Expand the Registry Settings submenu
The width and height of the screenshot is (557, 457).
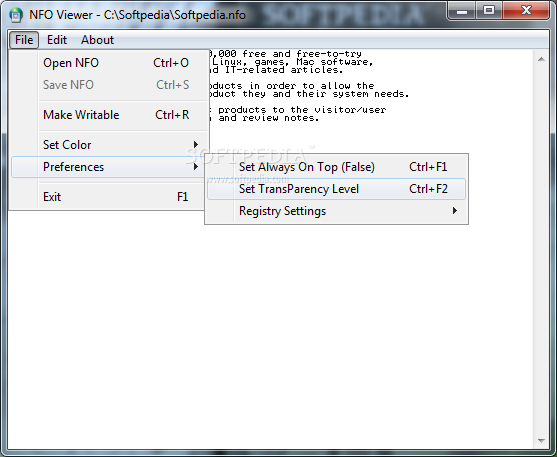(x=336, y=211)
